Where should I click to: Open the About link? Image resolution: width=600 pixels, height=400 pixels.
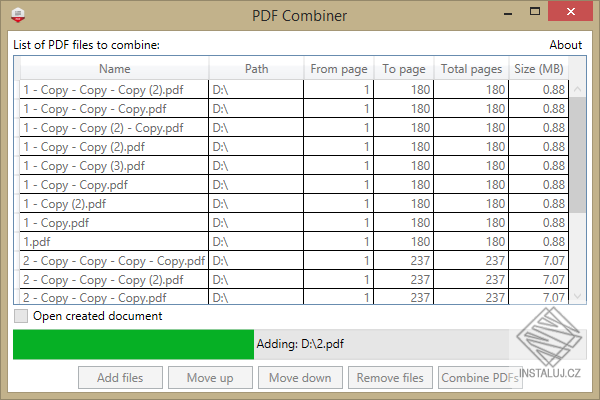(566, 45)
